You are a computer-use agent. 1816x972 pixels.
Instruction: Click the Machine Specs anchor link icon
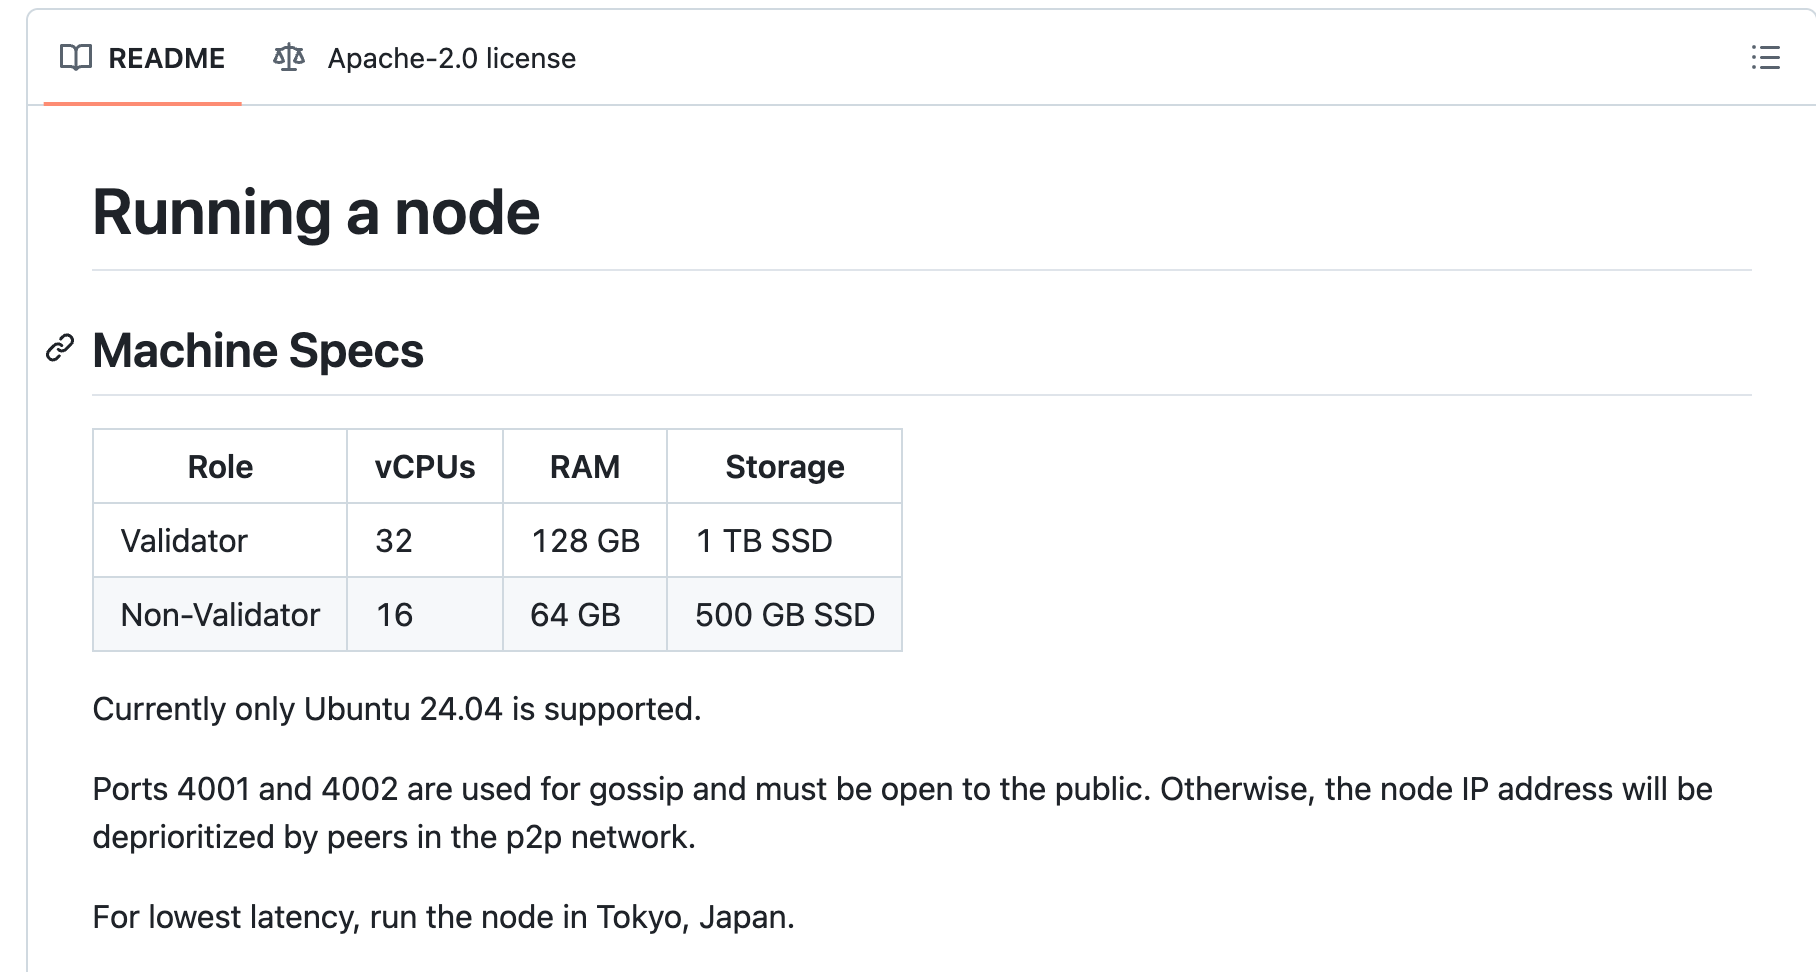coord(60,349)
